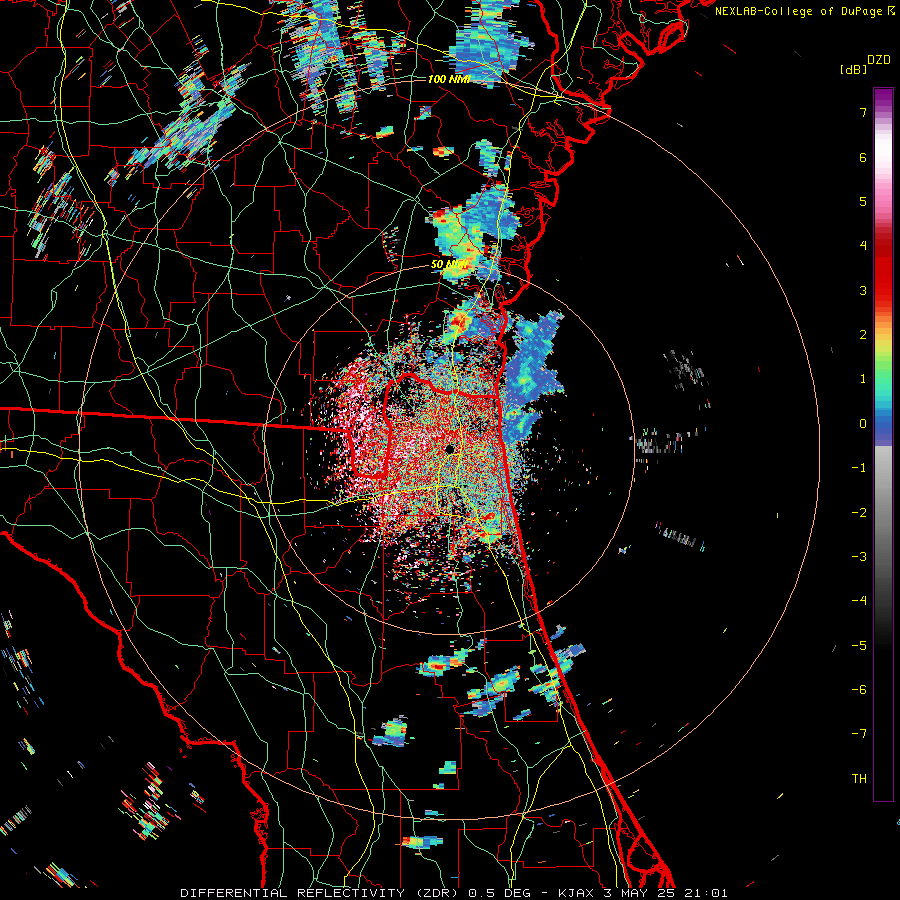Select the 0 value on color scale
This screenshot has width=900, height=900.
click(x=863, y=424)
